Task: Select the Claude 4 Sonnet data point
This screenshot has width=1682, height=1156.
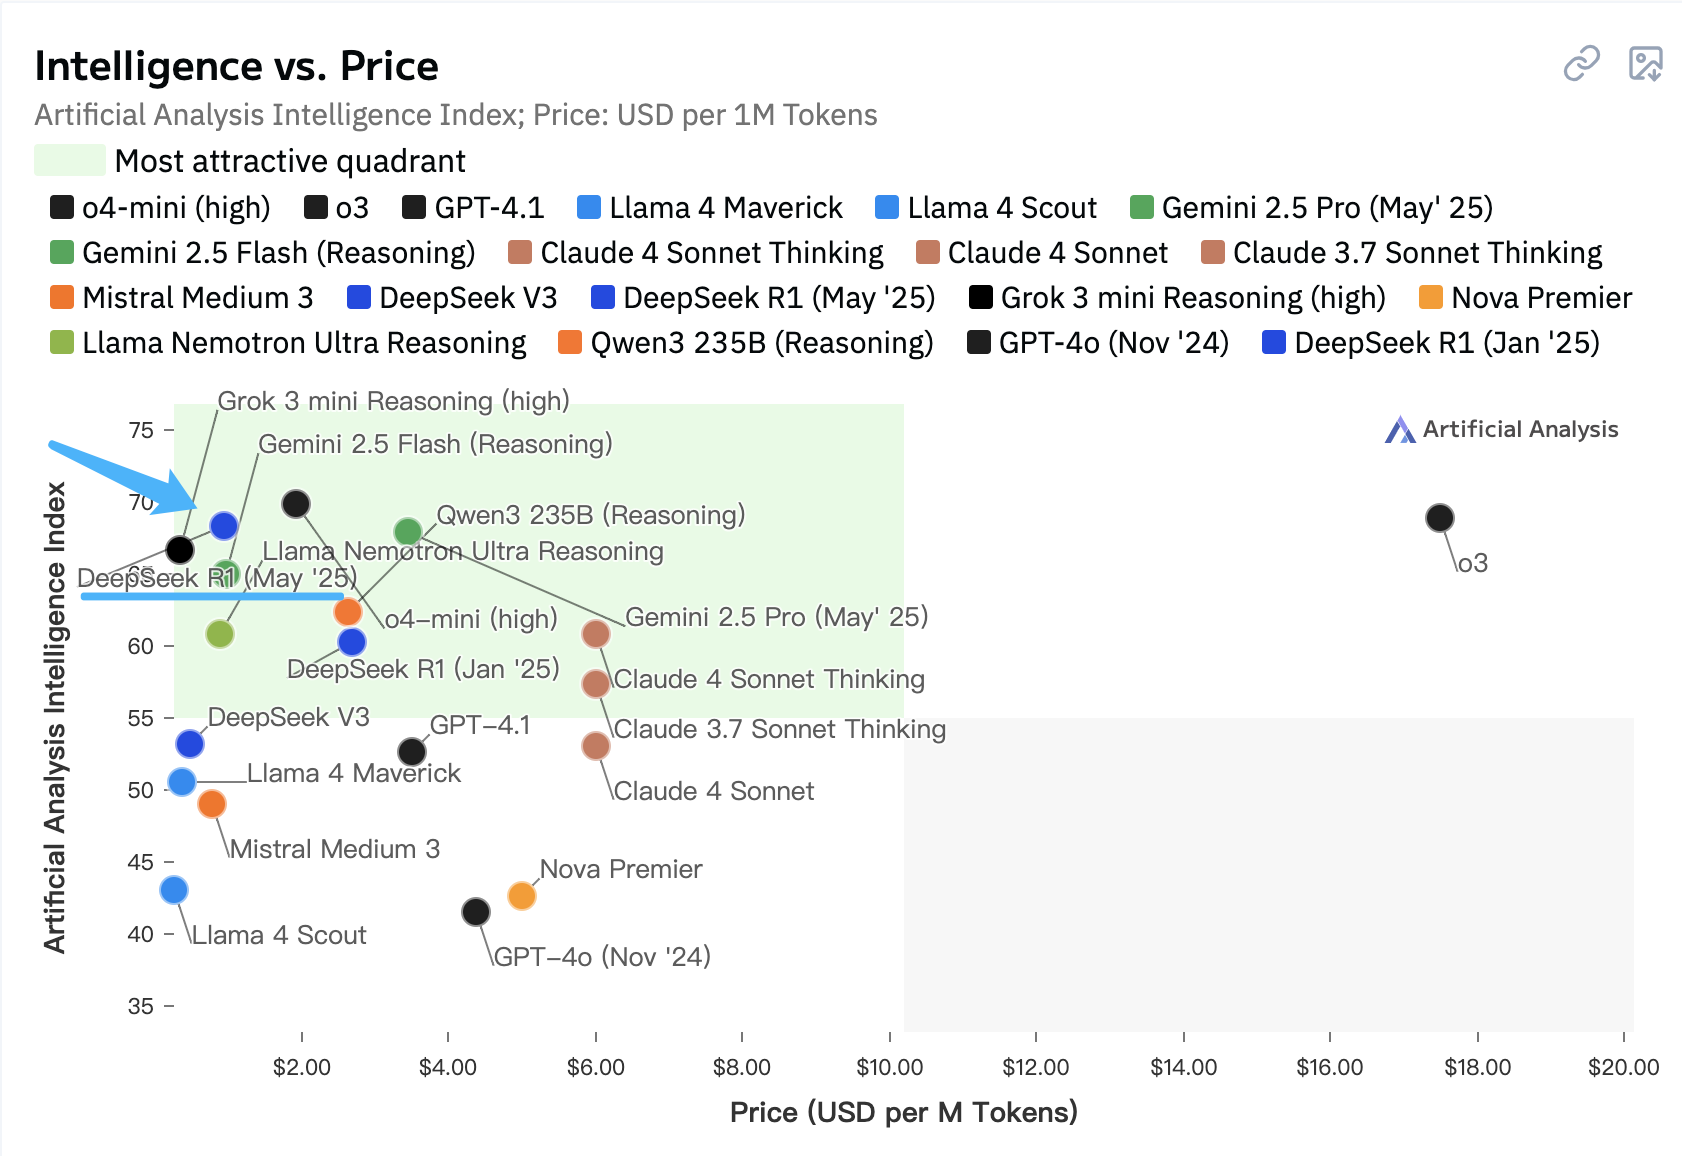Action: pos(596,746)
